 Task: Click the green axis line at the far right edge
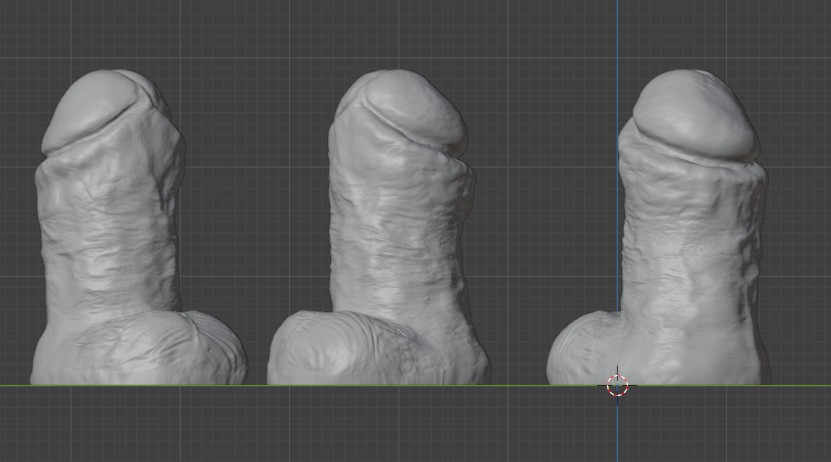tap(815, 385)
